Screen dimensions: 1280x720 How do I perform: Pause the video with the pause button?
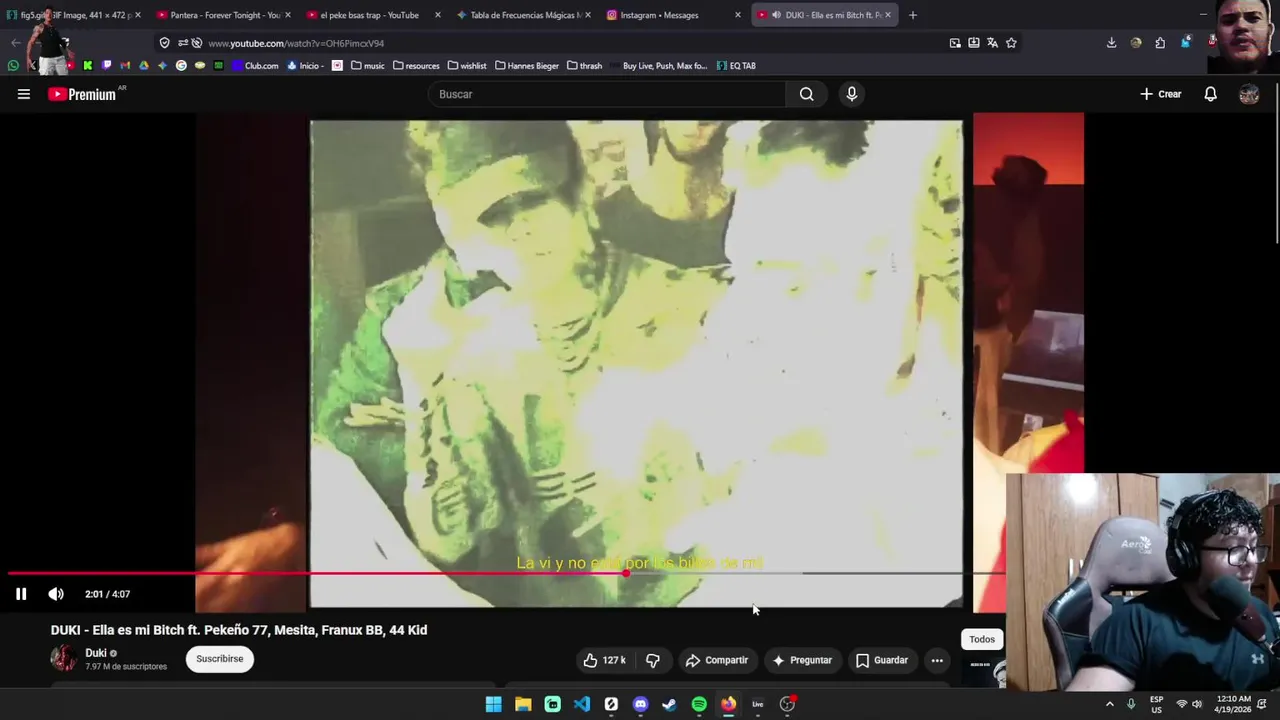[21, 594]
